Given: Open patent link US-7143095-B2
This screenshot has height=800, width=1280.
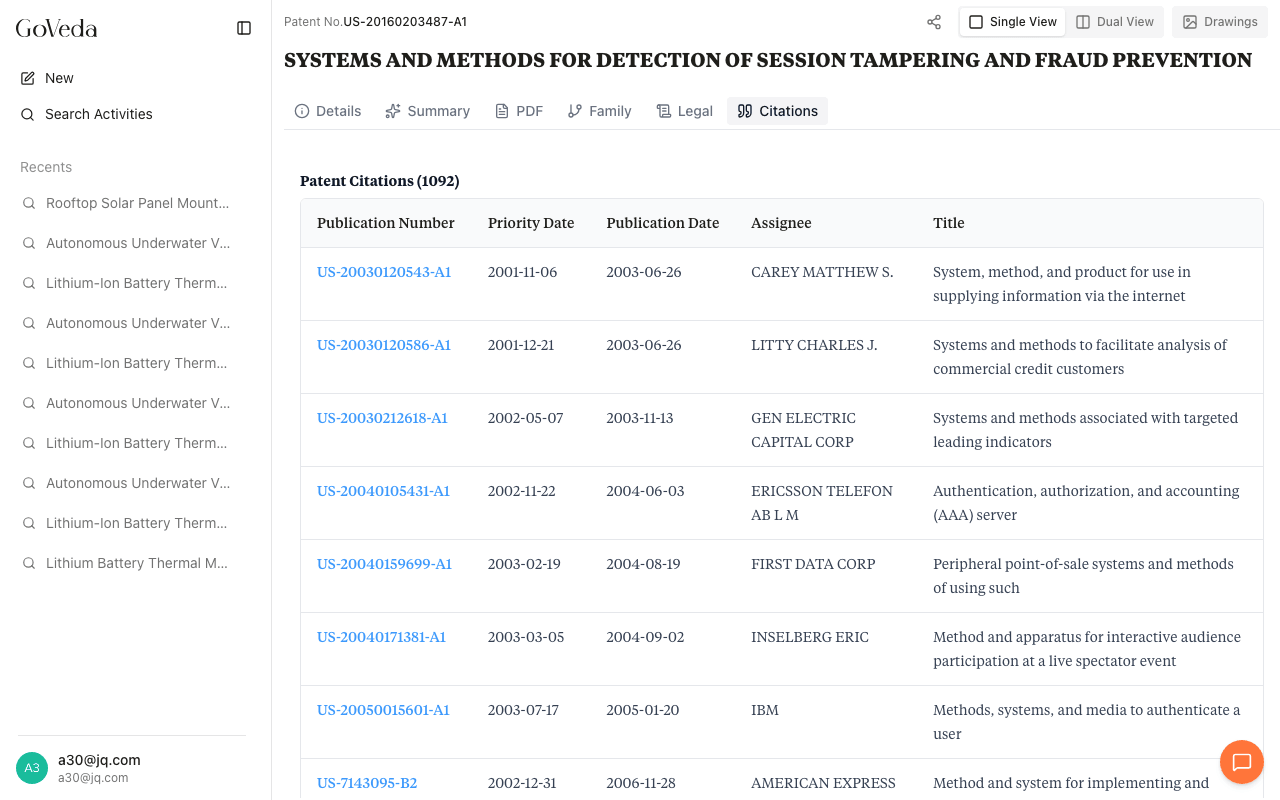Looking at the screenshot, I should click(367, 783).
